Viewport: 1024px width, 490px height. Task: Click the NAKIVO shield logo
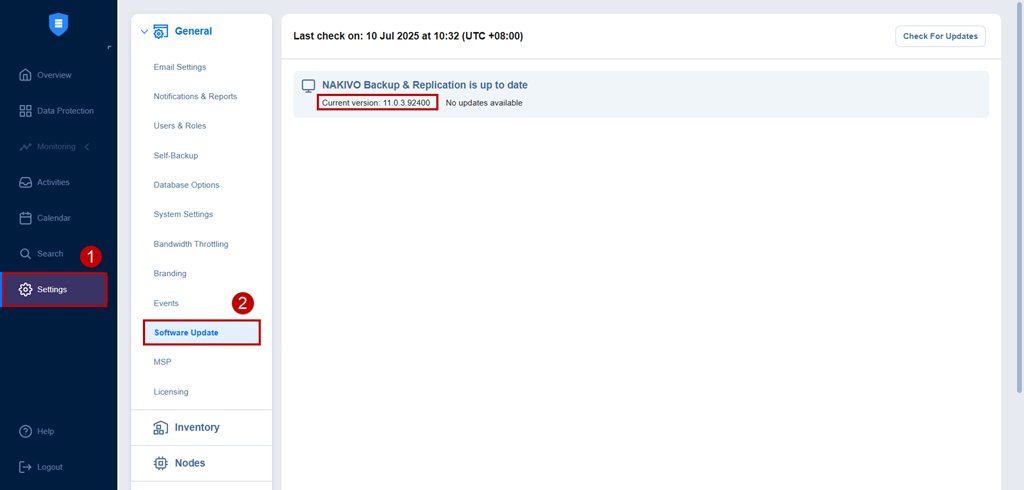coord(58,24)
